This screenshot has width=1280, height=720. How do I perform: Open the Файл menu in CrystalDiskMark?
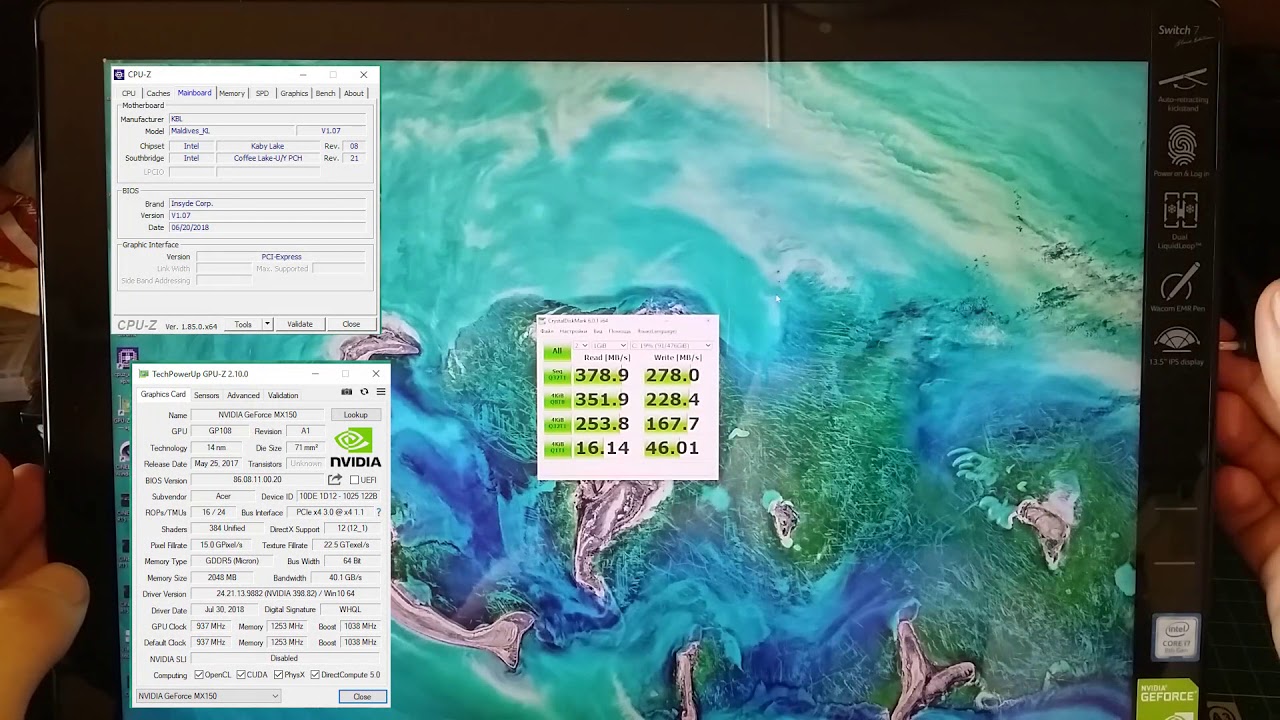pyautogui.click(x=548, y=331)
